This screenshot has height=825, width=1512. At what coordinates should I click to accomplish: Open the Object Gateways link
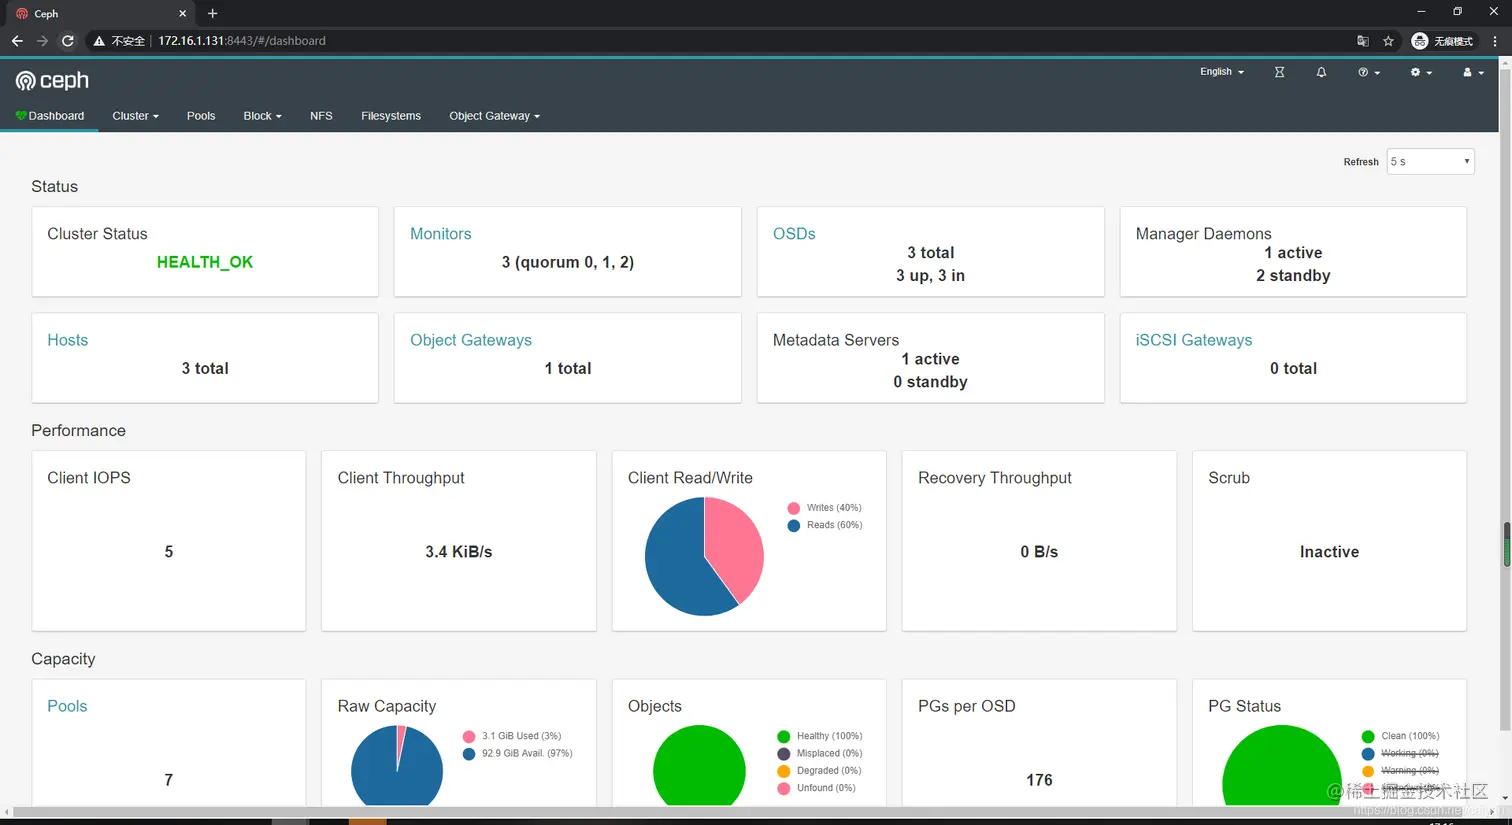tap(471, 340)
